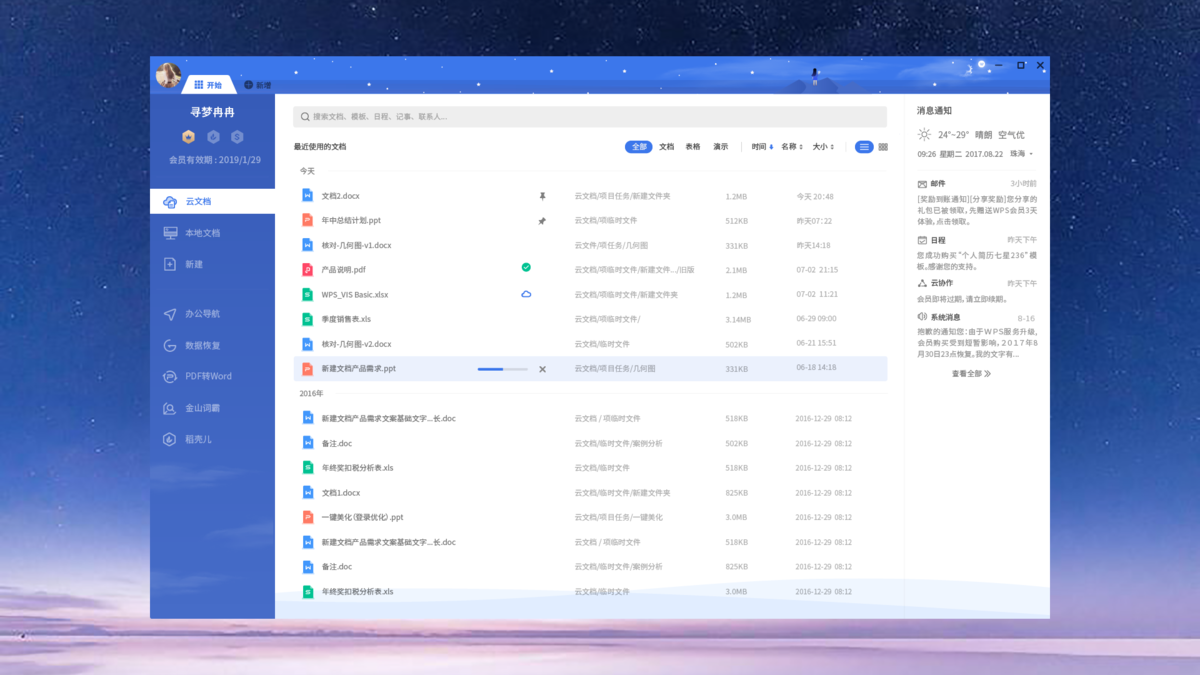Unpin 文档2.docx using its pin icon

542,197
